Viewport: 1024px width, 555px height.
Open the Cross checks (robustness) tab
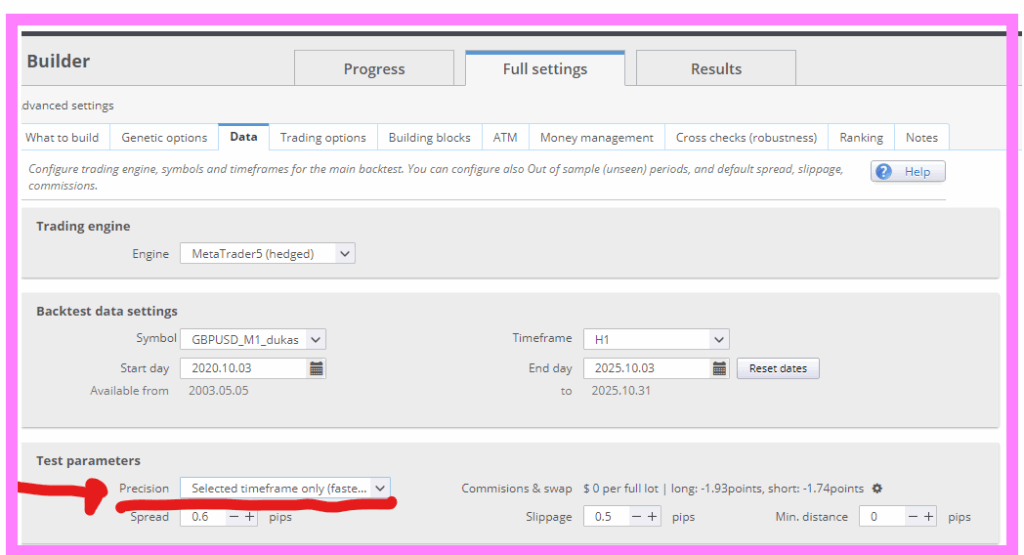click(x=746, y=137)
